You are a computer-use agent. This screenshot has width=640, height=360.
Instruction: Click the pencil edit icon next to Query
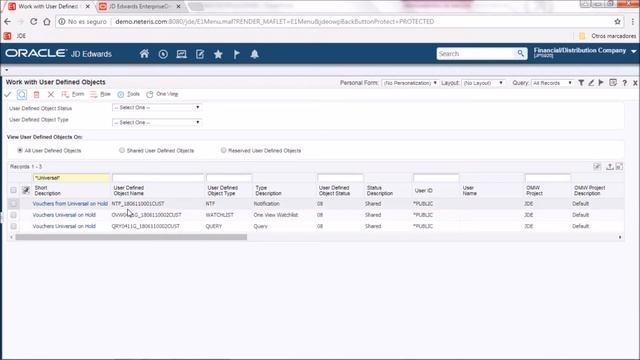[x=591, y=82]
